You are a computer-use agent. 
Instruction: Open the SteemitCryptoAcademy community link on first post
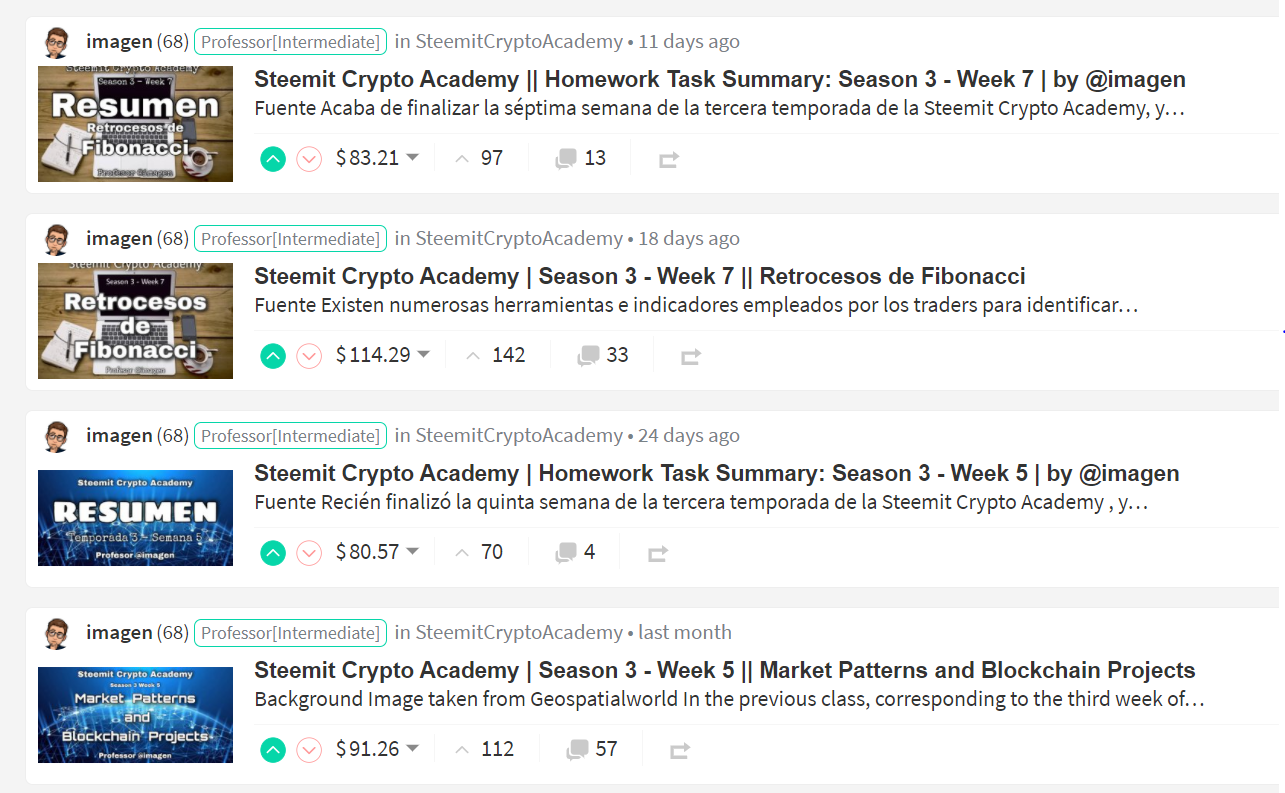point(519,42)
